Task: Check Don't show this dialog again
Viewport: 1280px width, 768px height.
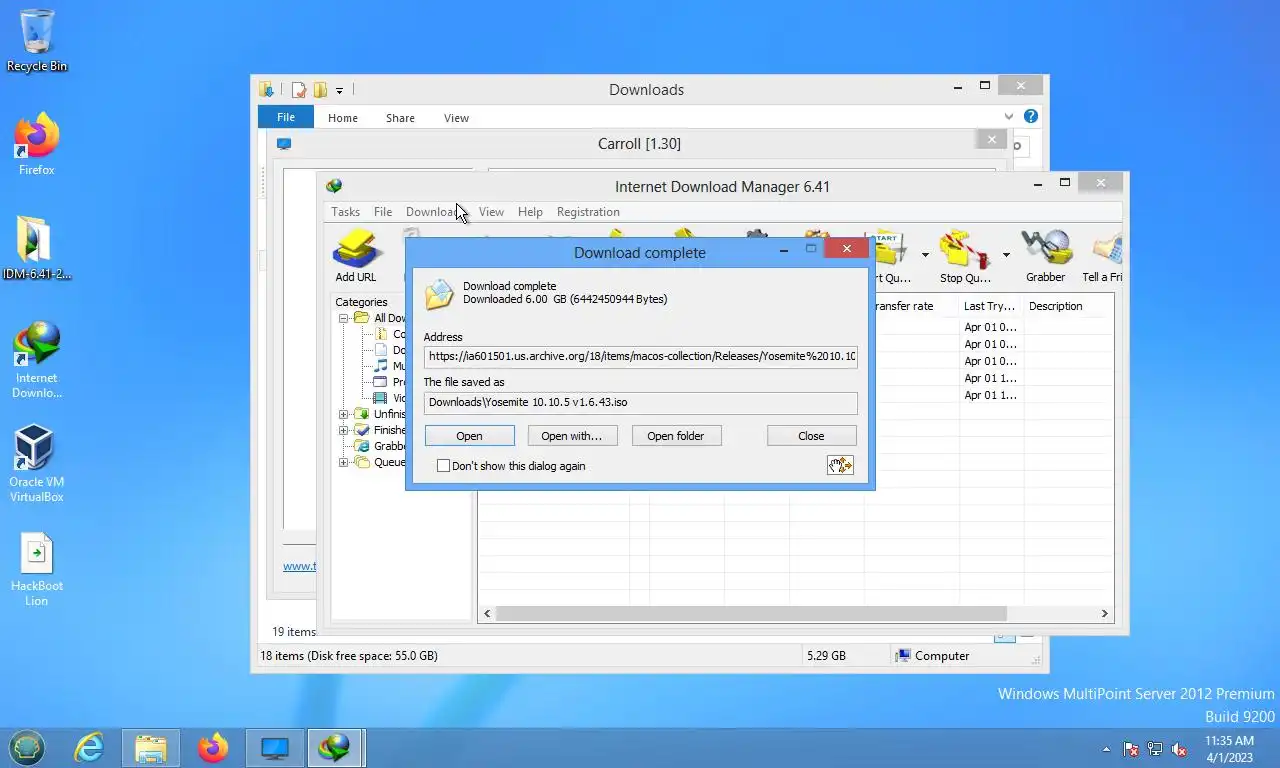Action: pos(443,466)
